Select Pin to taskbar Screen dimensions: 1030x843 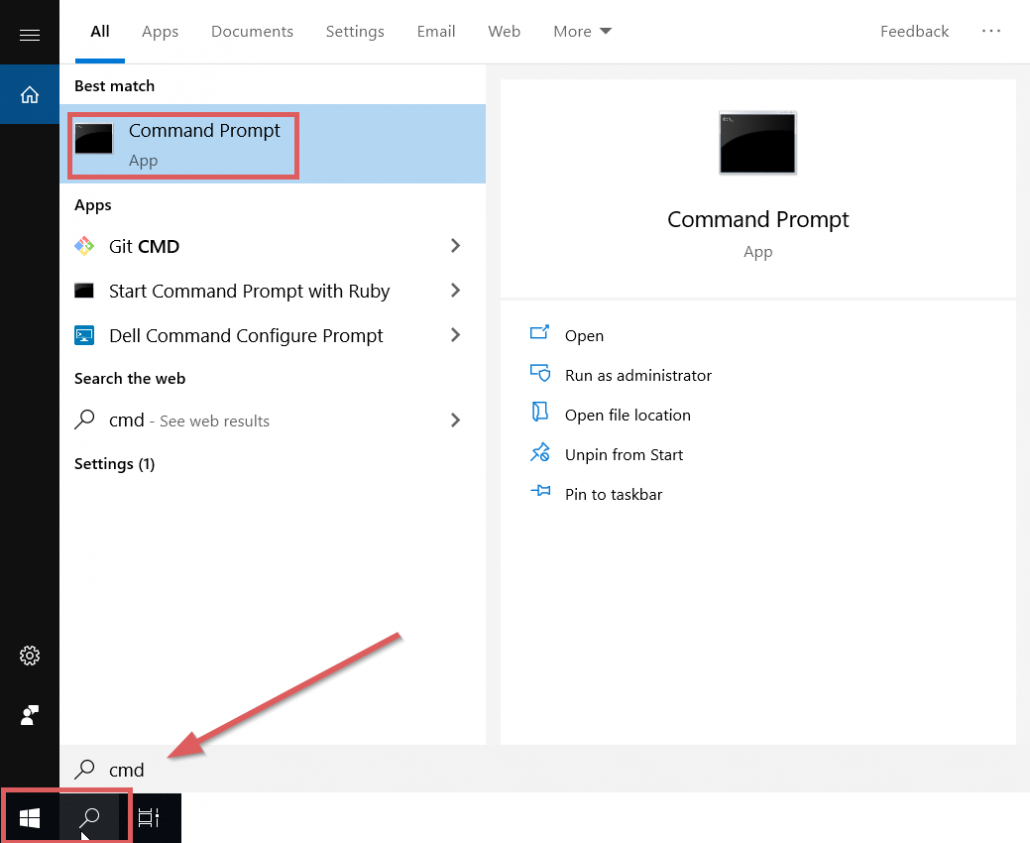(614, 494)
